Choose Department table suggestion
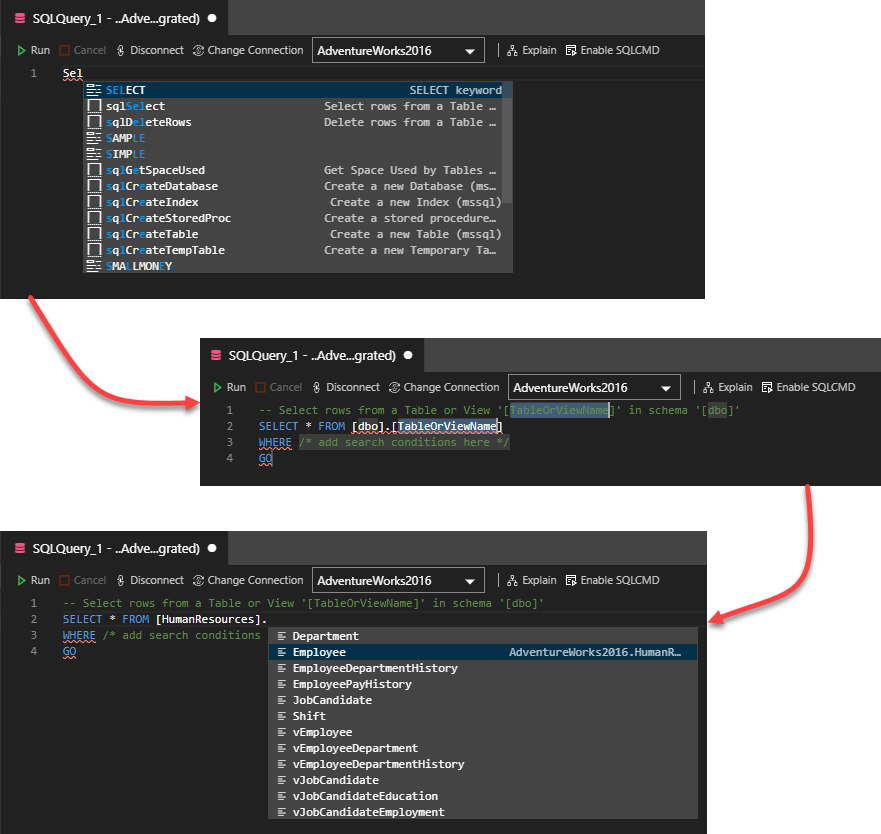 click(x=483, y=636)
